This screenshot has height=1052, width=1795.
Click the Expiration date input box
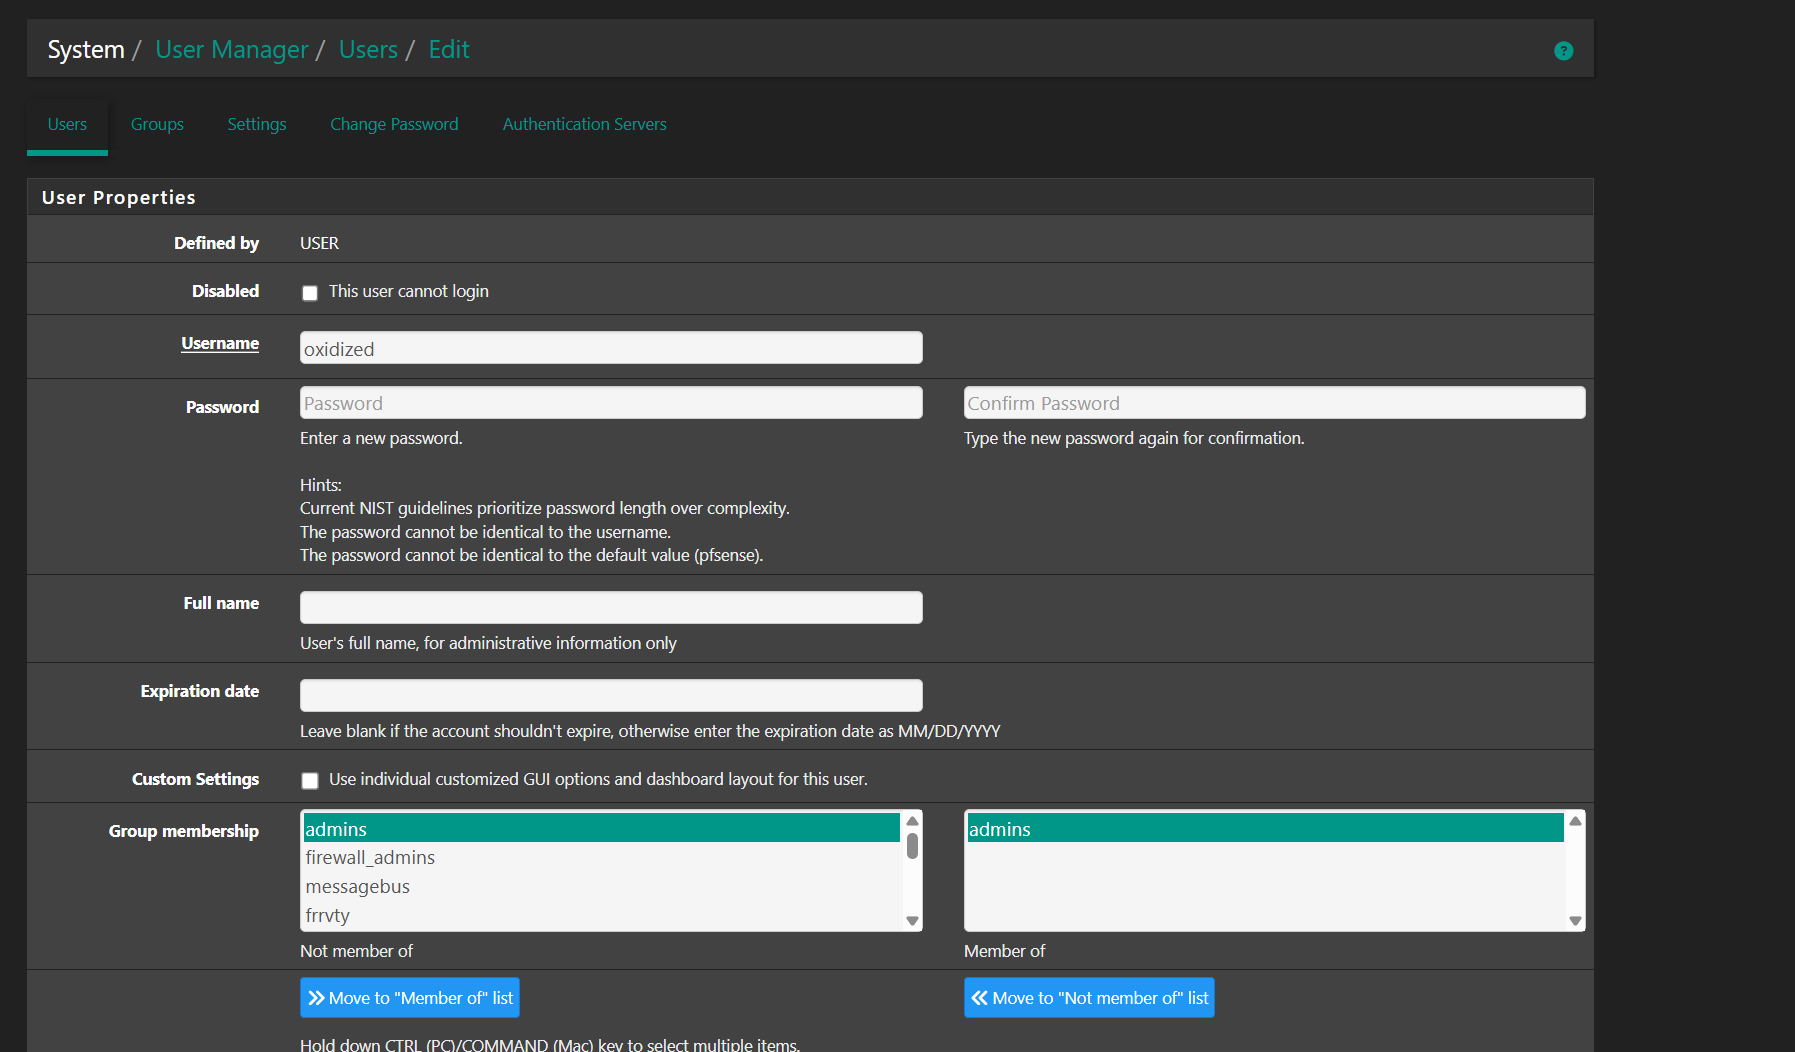tap(611, 696)
